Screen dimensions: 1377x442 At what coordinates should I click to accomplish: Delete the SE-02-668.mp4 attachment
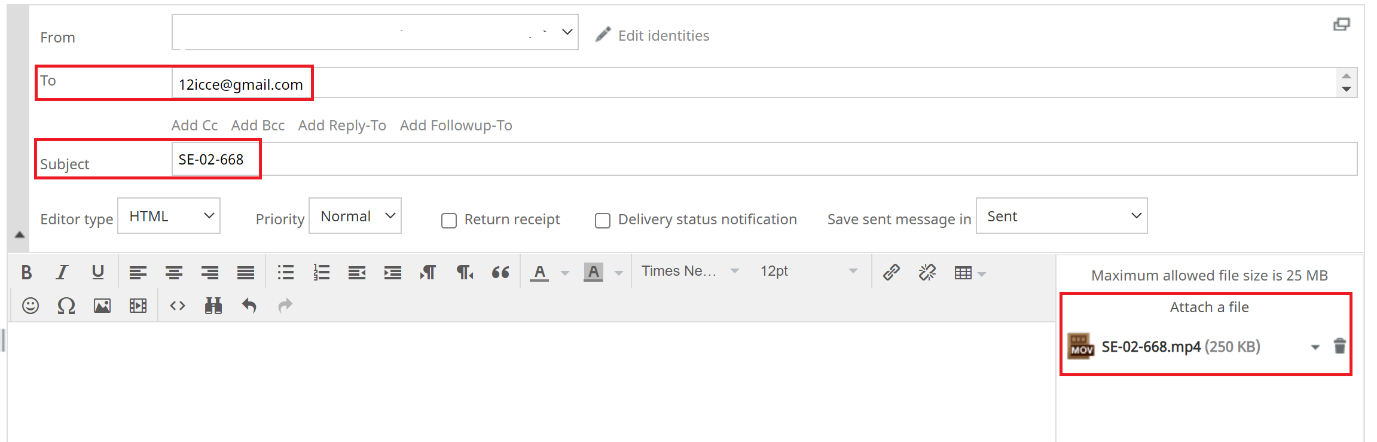click(x=1340, y=347)
